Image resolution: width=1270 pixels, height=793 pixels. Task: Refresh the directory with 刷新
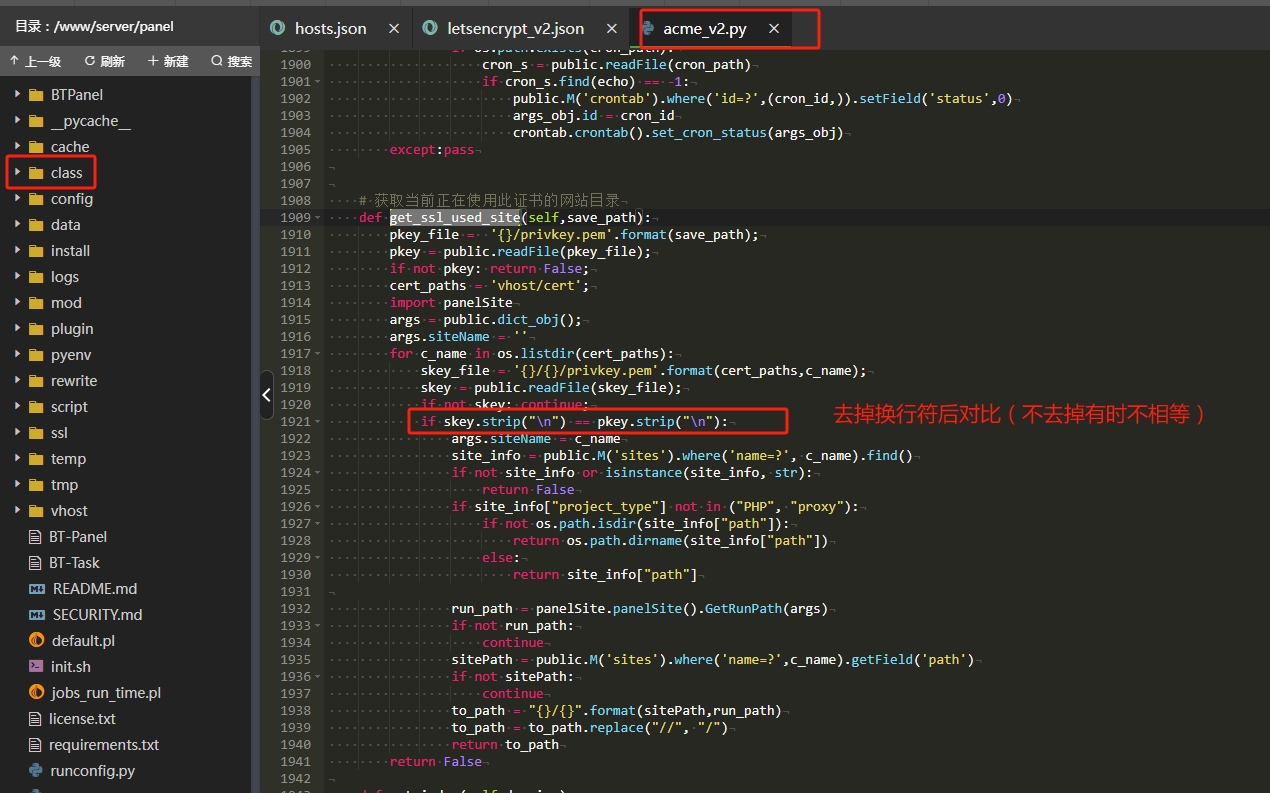(105, 61)
